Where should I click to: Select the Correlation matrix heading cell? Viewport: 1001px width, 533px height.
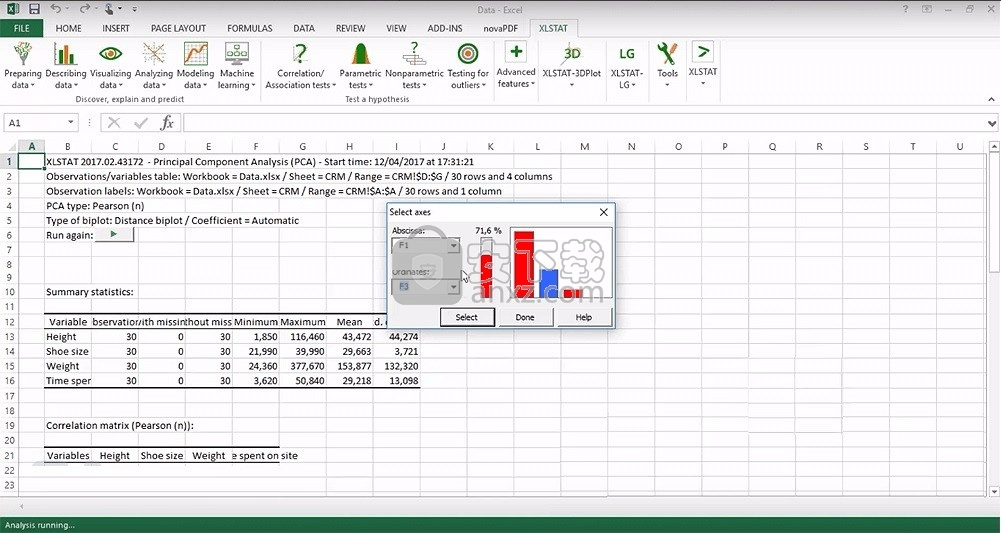point(119,425)
